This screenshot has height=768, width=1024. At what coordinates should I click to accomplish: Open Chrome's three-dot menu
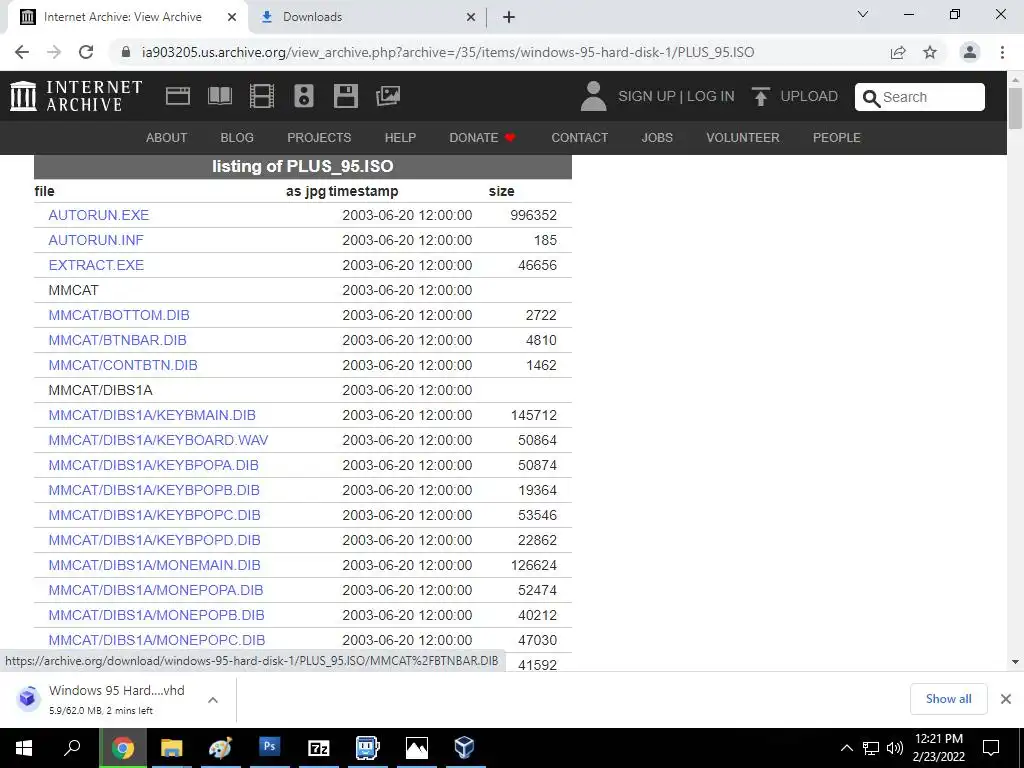[x=1002, y=52]
